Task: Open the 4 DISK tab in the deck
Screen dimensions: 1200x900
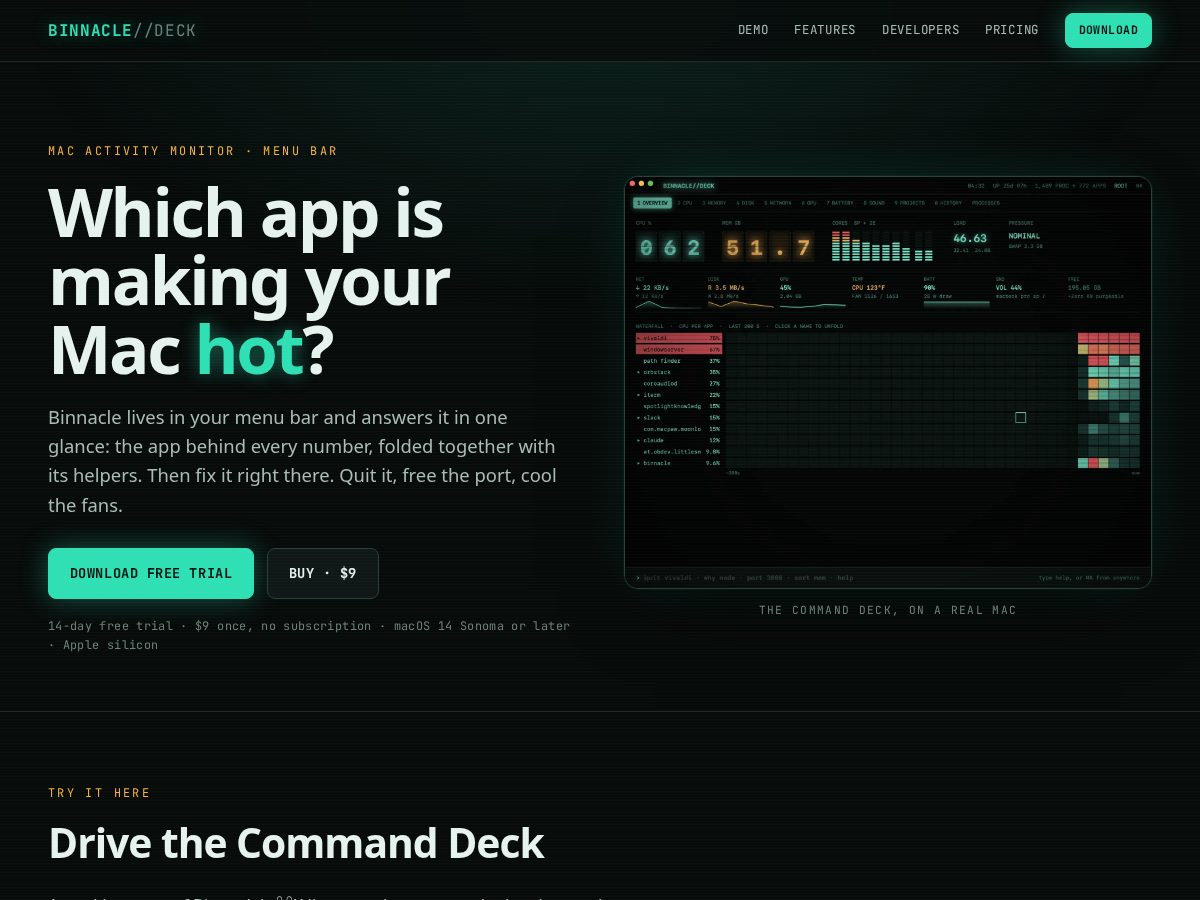Action: click(745, 203)
